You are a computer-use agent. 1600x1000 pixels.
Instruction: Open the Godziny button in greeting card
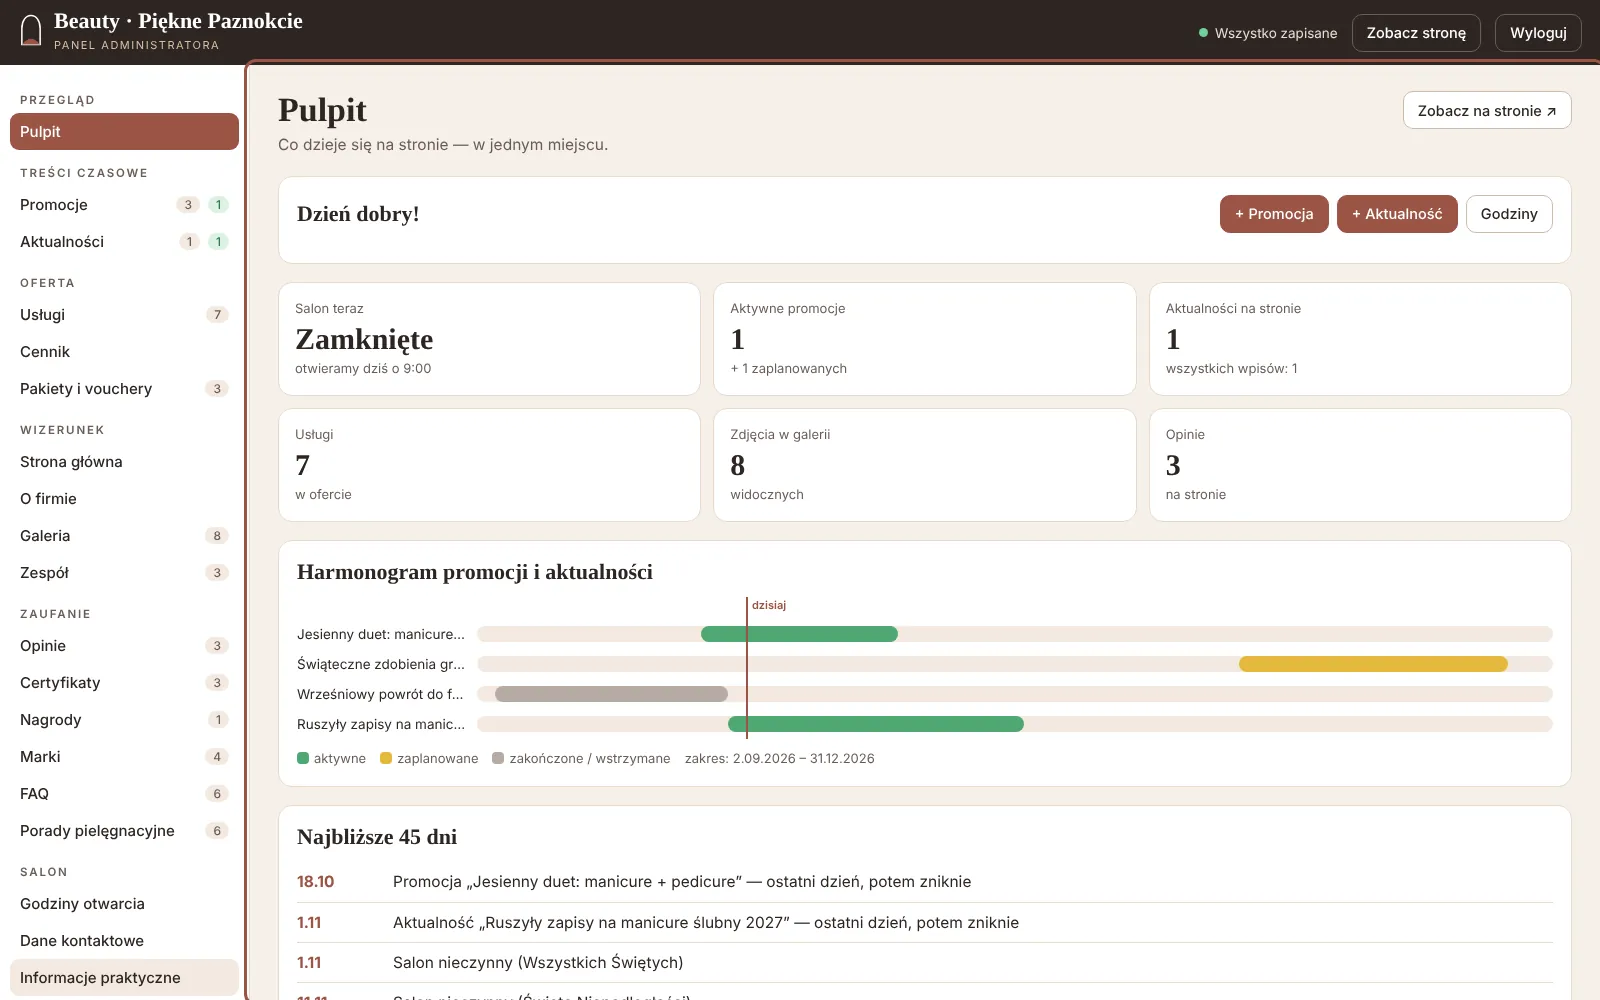[1509, 214]
